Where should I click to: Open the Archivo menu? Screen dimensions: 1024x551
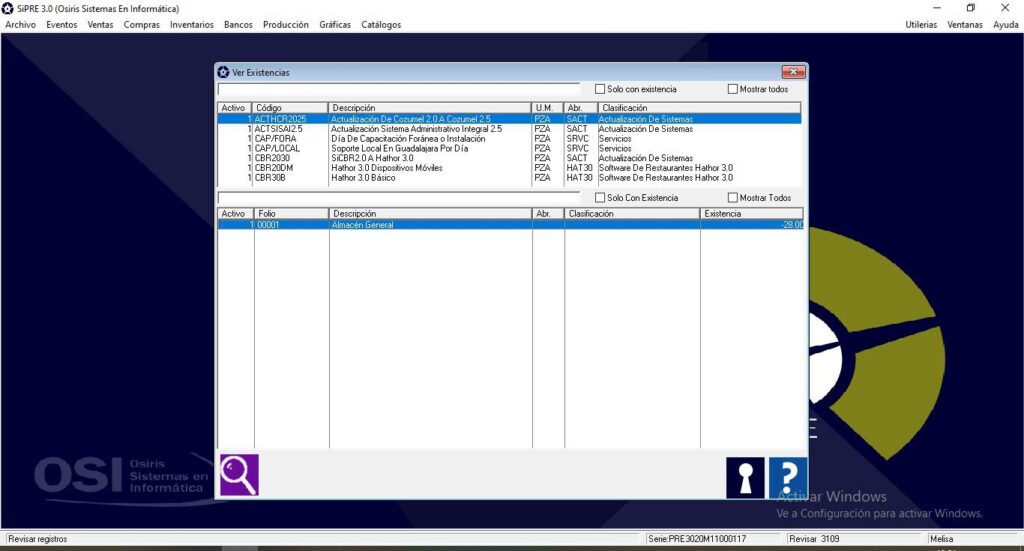(20, 25)
